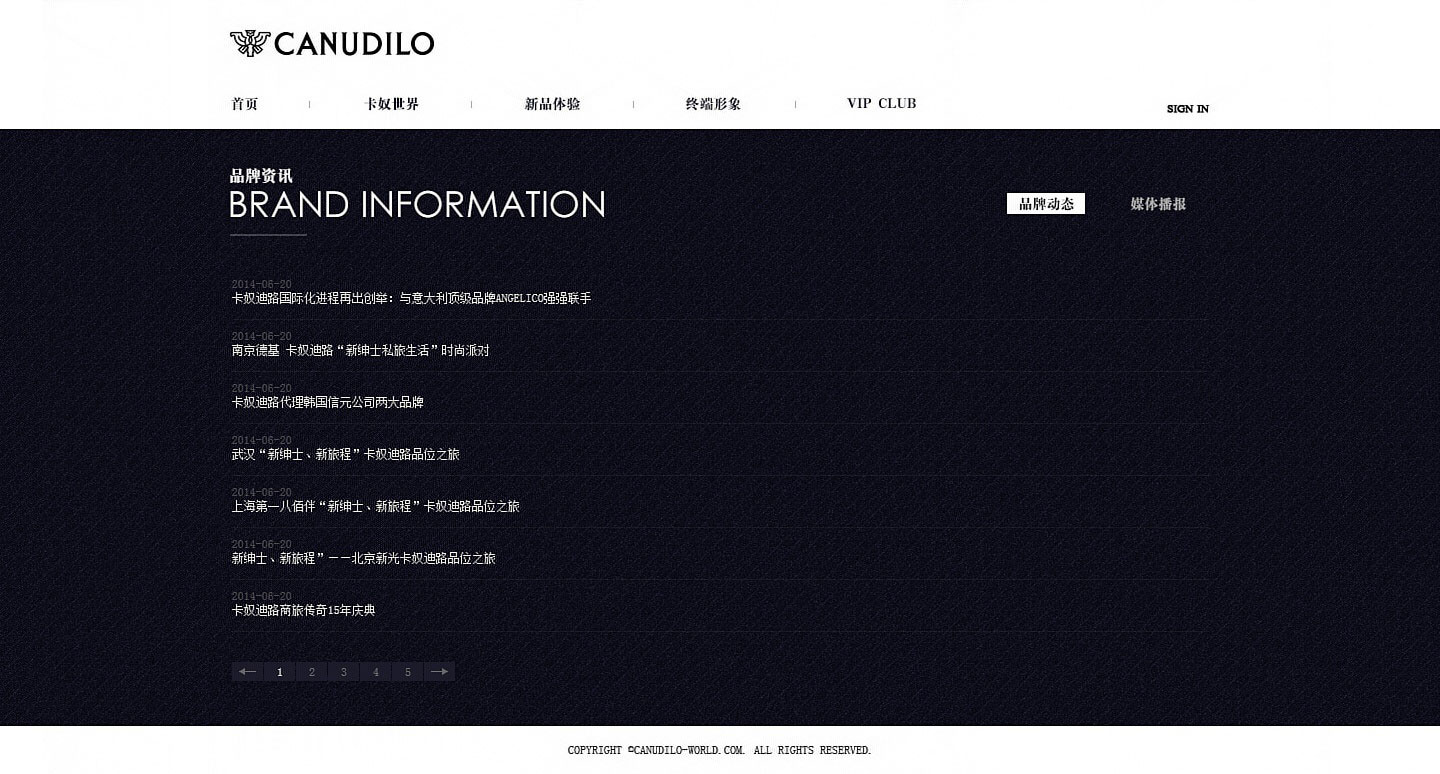Open the 上海第一八佰伴 article
Viewport: 1440px width, 774px height.
[x=375, y=506]
